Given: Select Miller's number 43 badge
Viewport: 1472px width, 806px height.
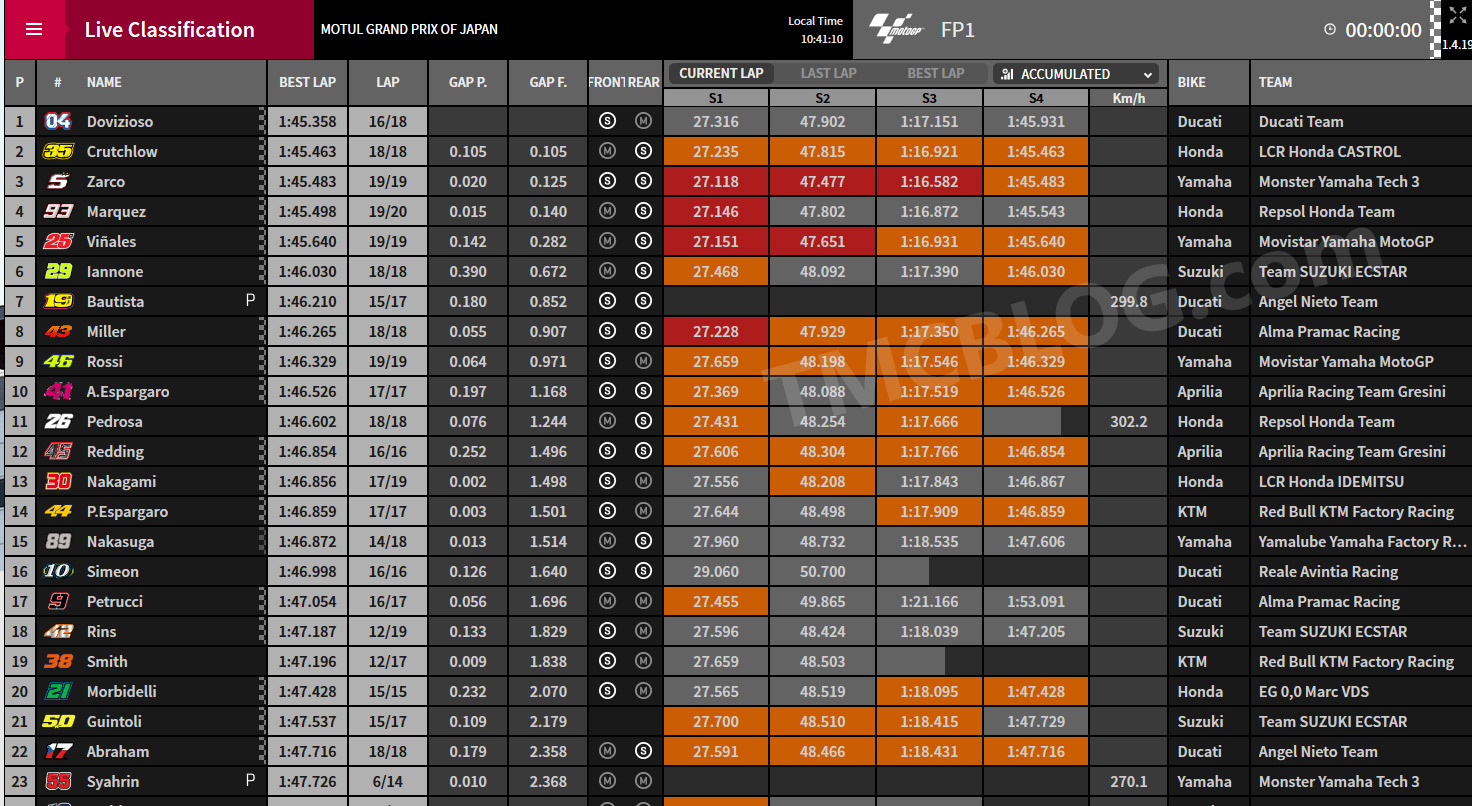Looking at the screenshot, I should (x=58, y=331).
